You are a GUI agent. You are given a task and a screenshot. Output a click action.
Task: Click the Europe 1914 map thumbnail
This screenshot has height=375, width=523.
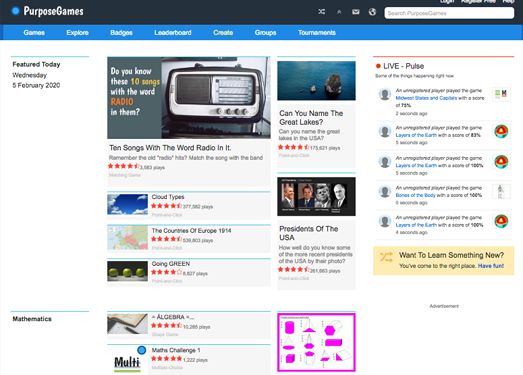pos(127,238)
